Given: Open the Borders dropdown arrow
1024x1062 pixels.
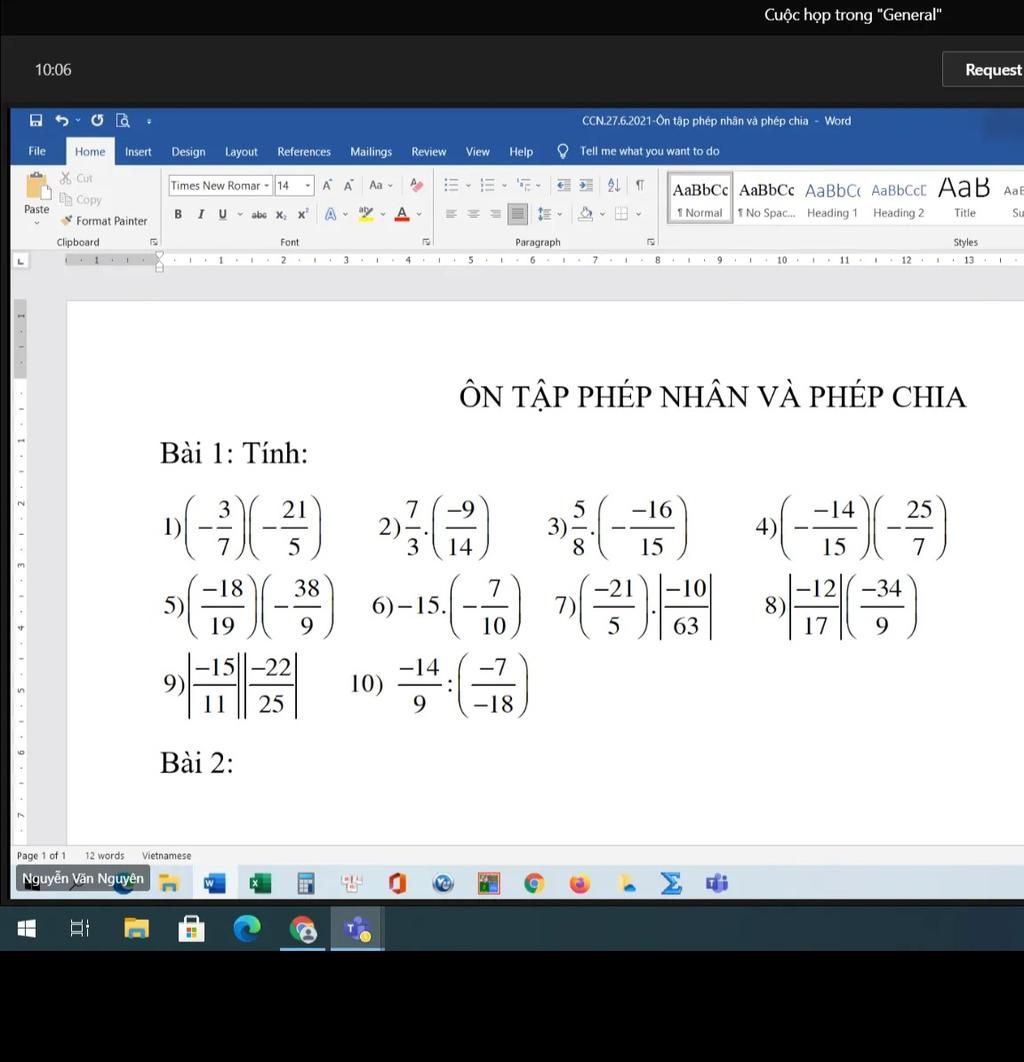Looking at the screenshot, I should tap(639, 214).
